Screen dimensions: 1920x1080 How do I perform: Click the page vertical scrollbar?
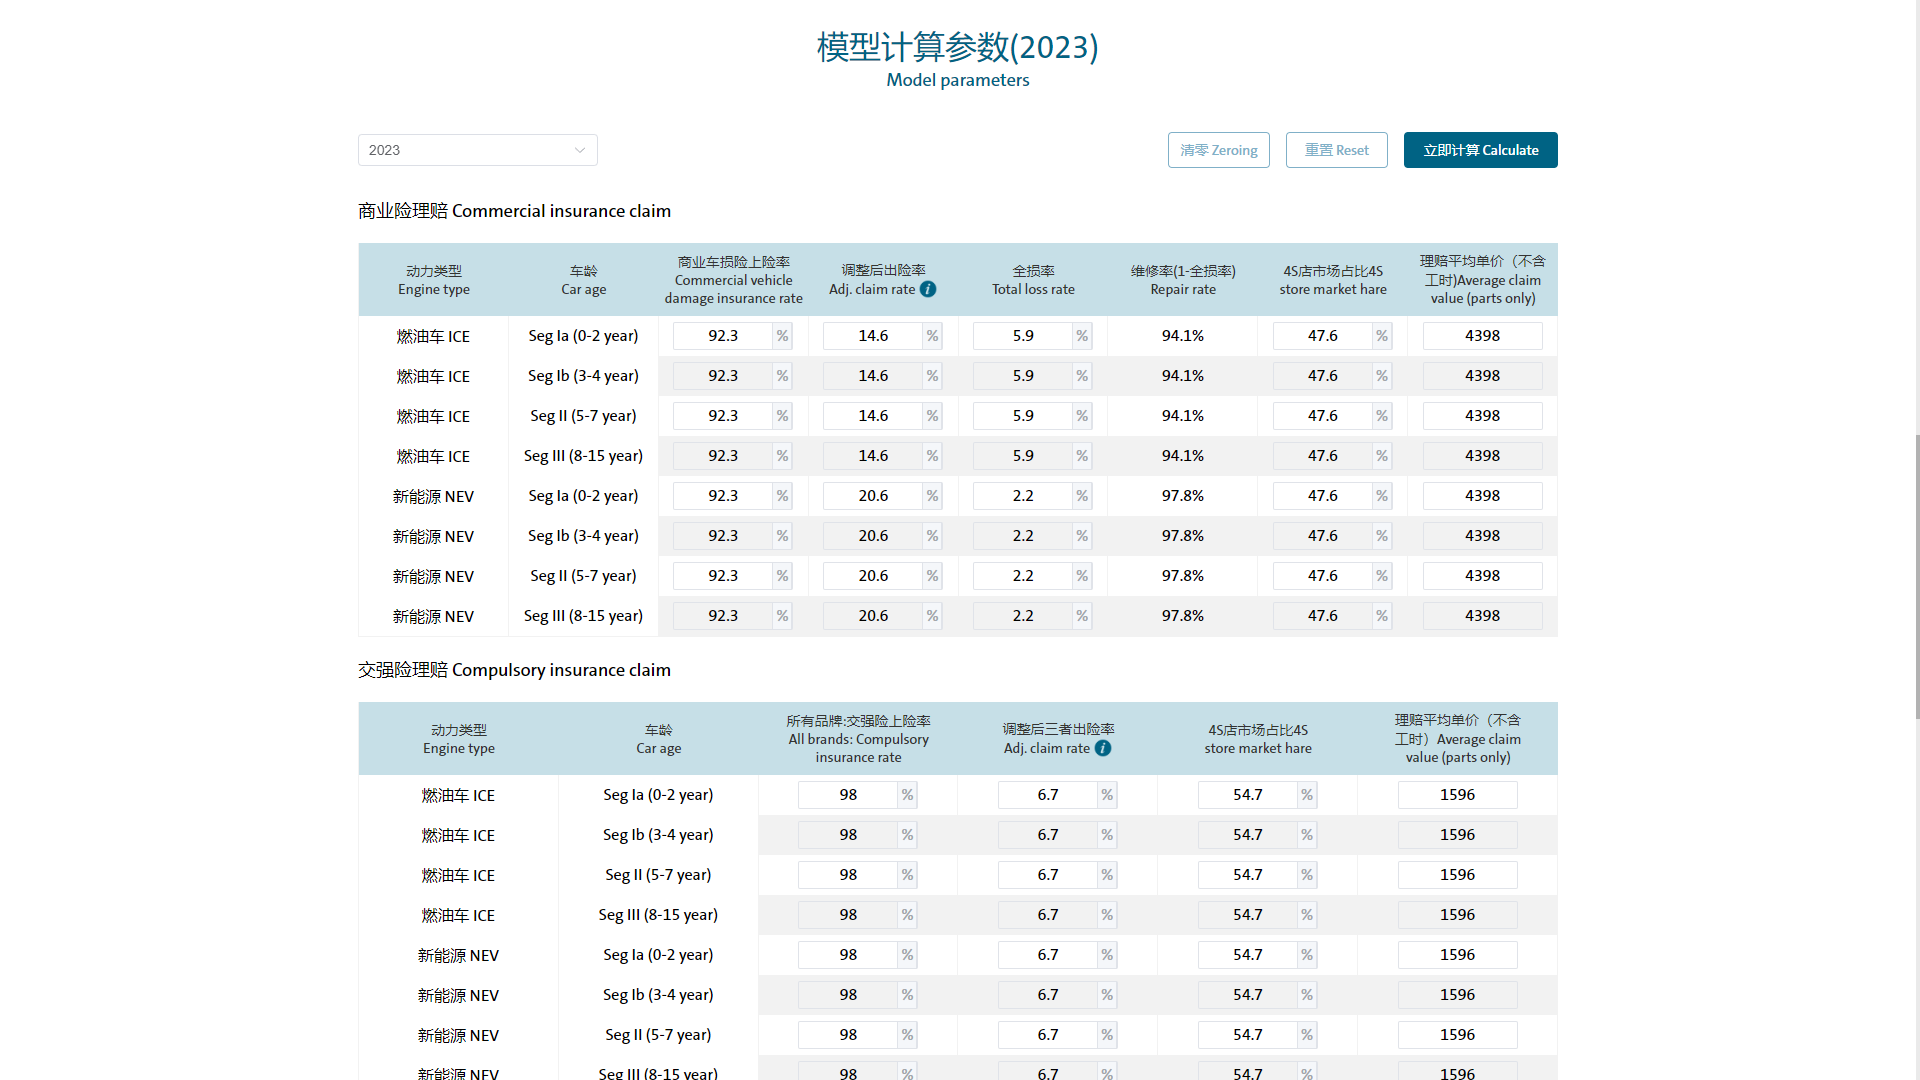coord(1916,575)
